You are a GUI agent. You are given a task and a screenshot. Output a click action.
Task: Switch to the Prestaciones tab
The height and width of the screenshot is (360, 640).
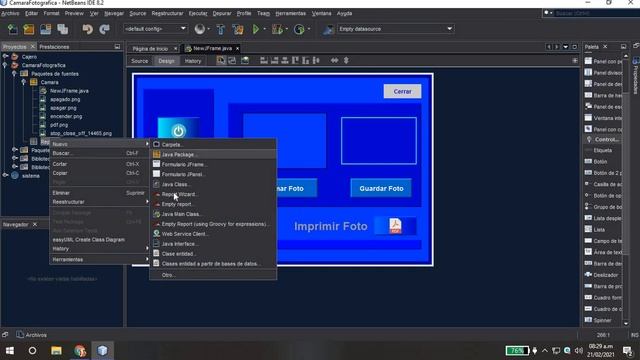[54, 47]
